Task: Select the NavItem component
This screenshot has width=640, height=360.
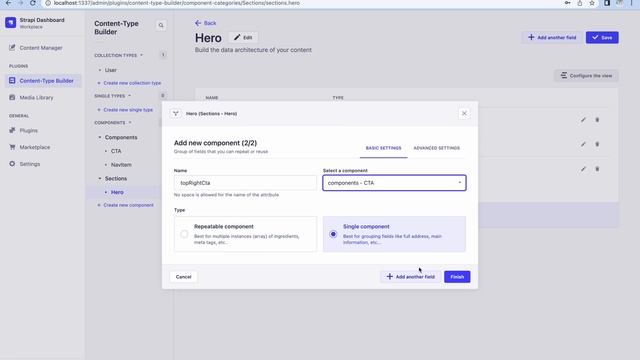Action: (x=121, y=165)
